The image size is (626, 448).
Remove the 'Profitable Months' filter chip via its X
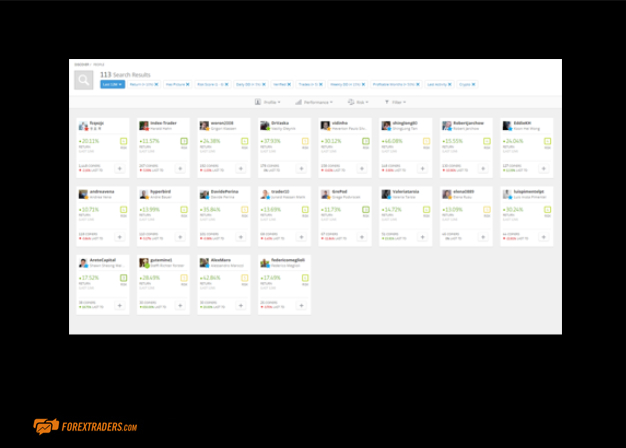tap(418, 84)
